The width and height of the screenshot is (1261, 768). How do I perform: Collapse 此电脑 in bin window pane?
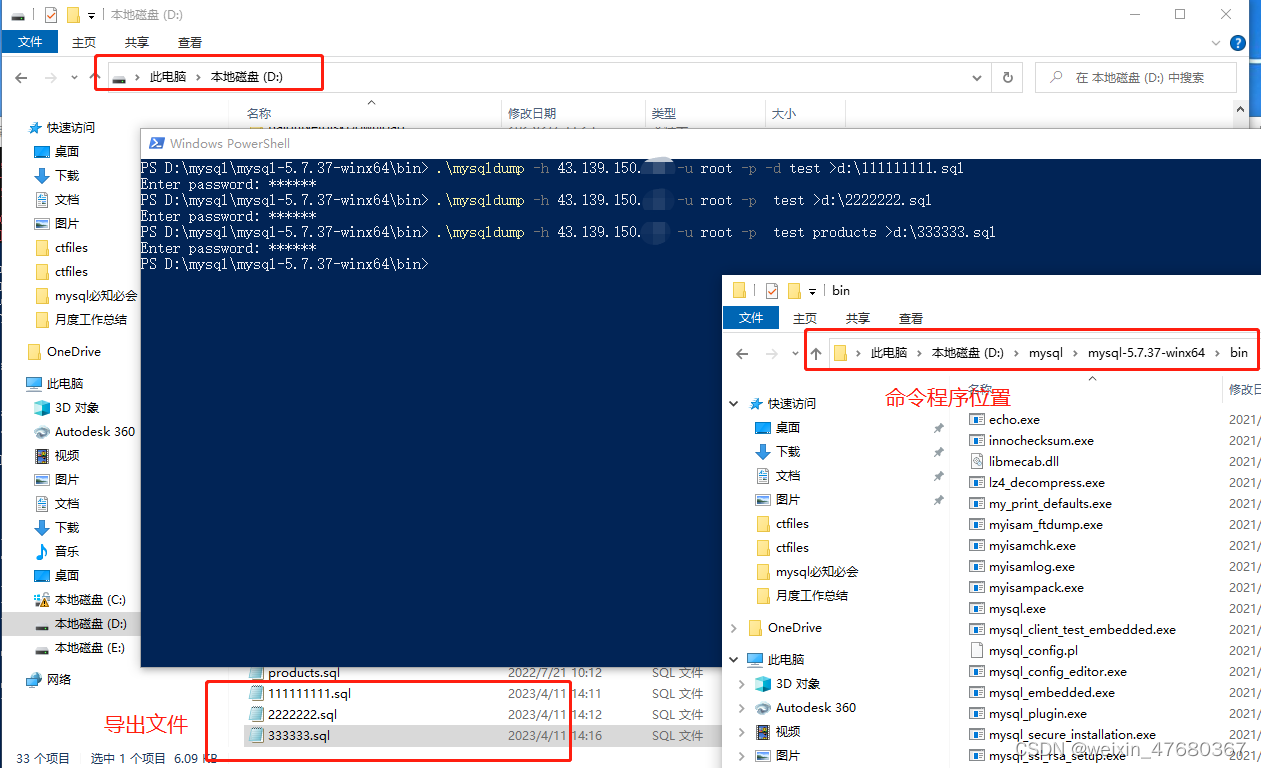tap(734, 660)
